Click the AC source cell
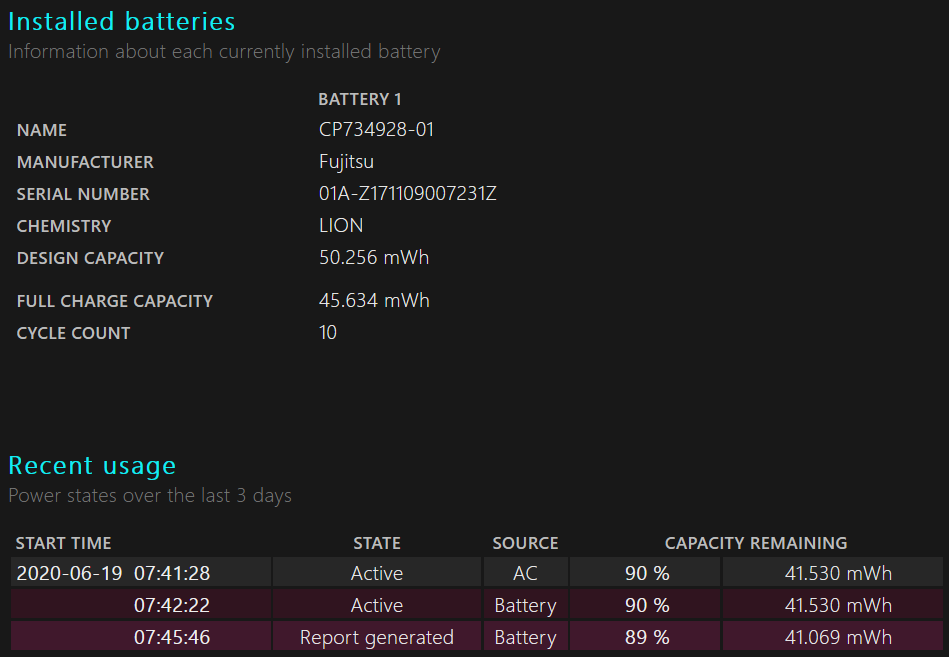949x657 pixels. pyautogui.click(x=525, y=573)
